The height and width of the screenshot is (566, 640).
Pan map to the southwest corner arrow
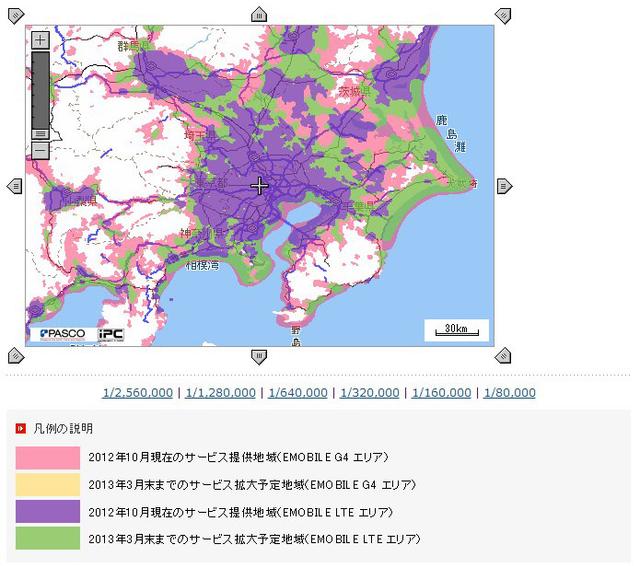[16, 356]
